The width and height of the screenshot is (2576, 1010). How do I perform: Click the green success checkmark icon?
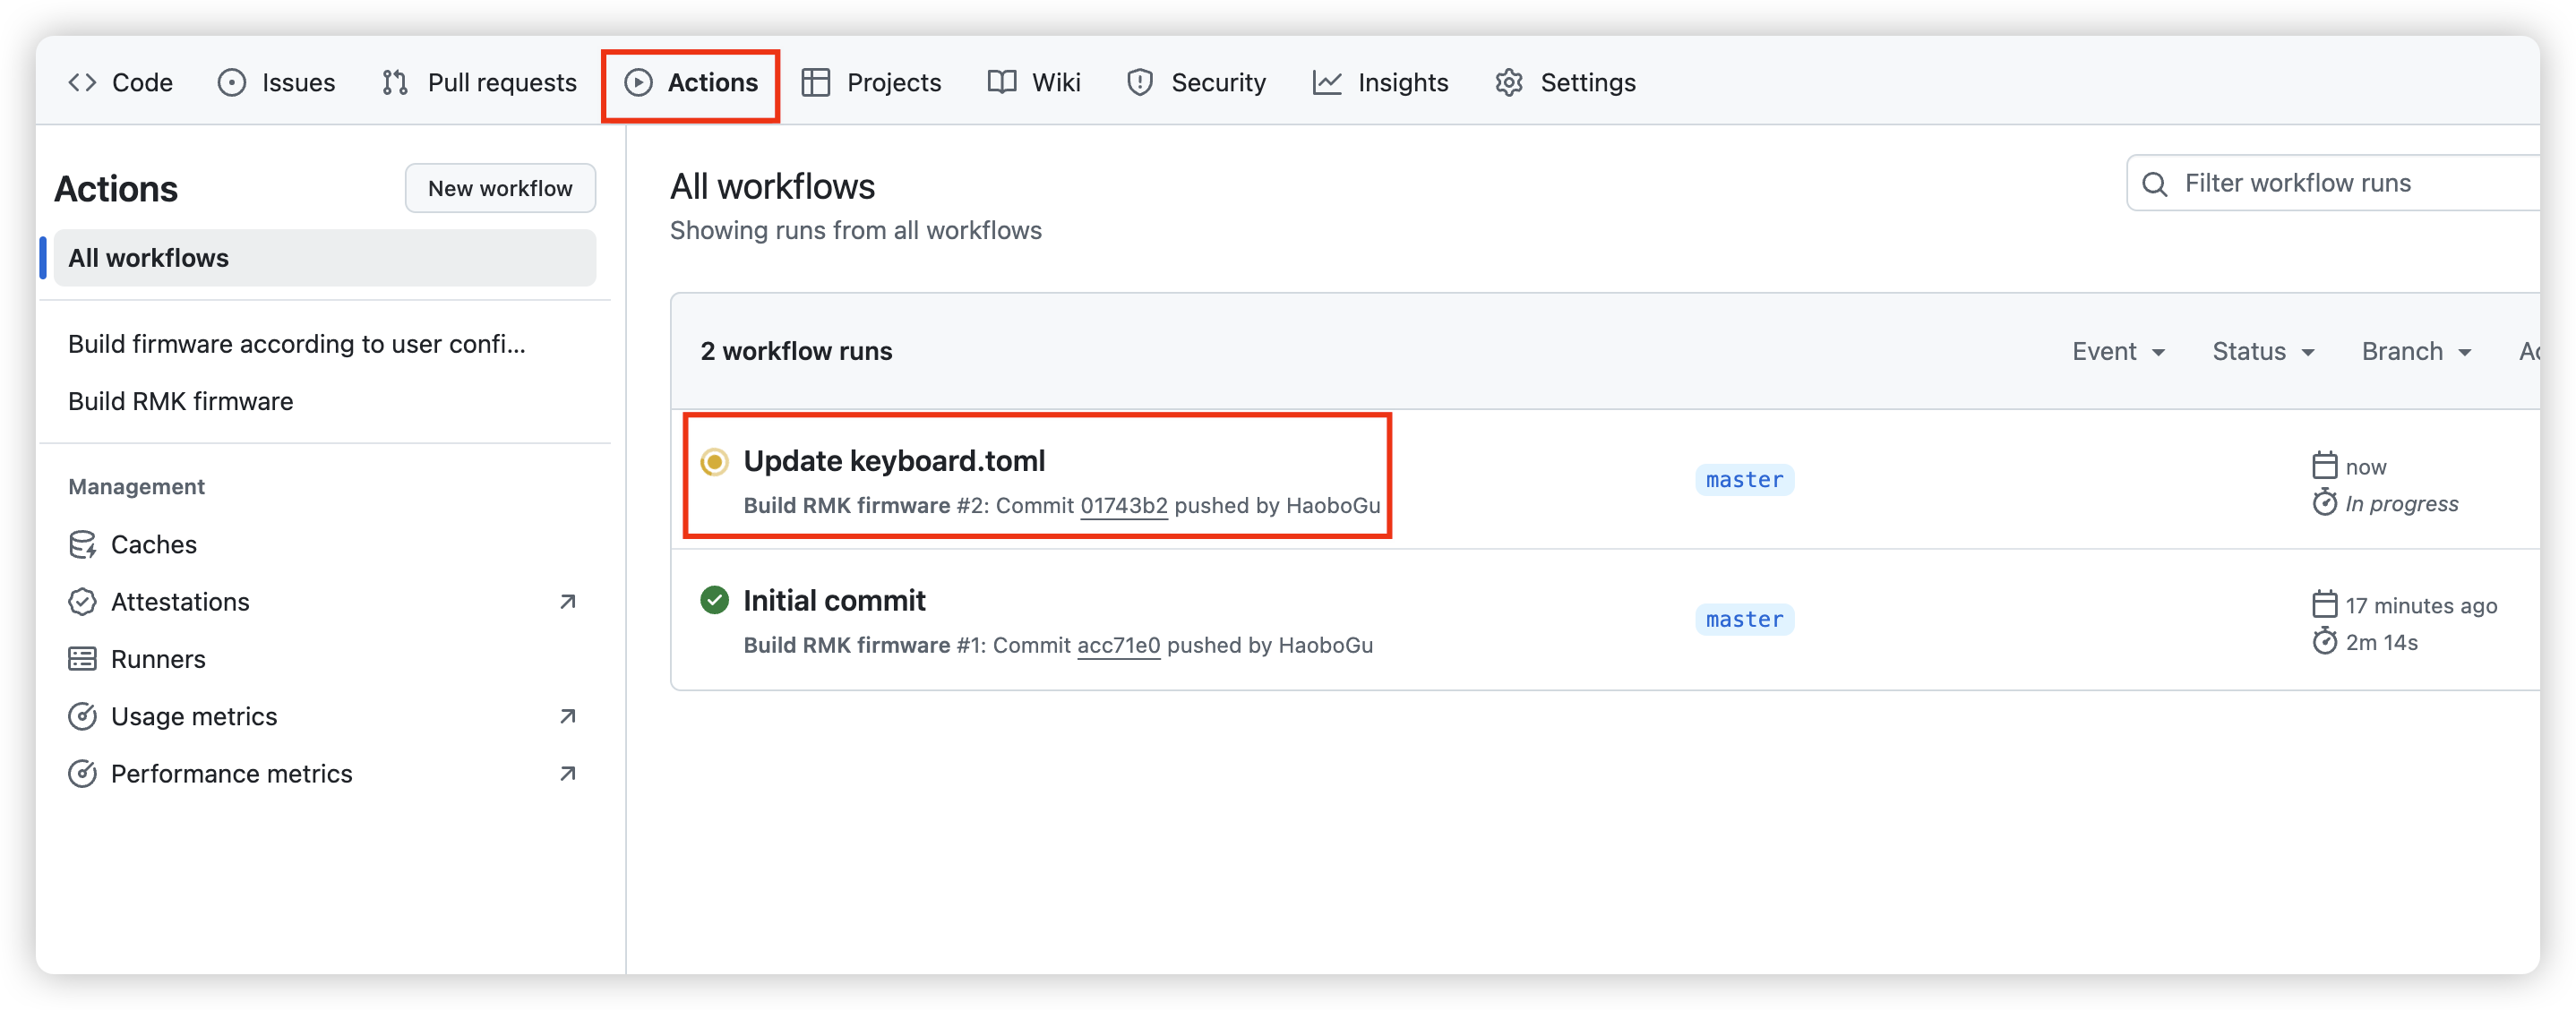tap(714, 600)
